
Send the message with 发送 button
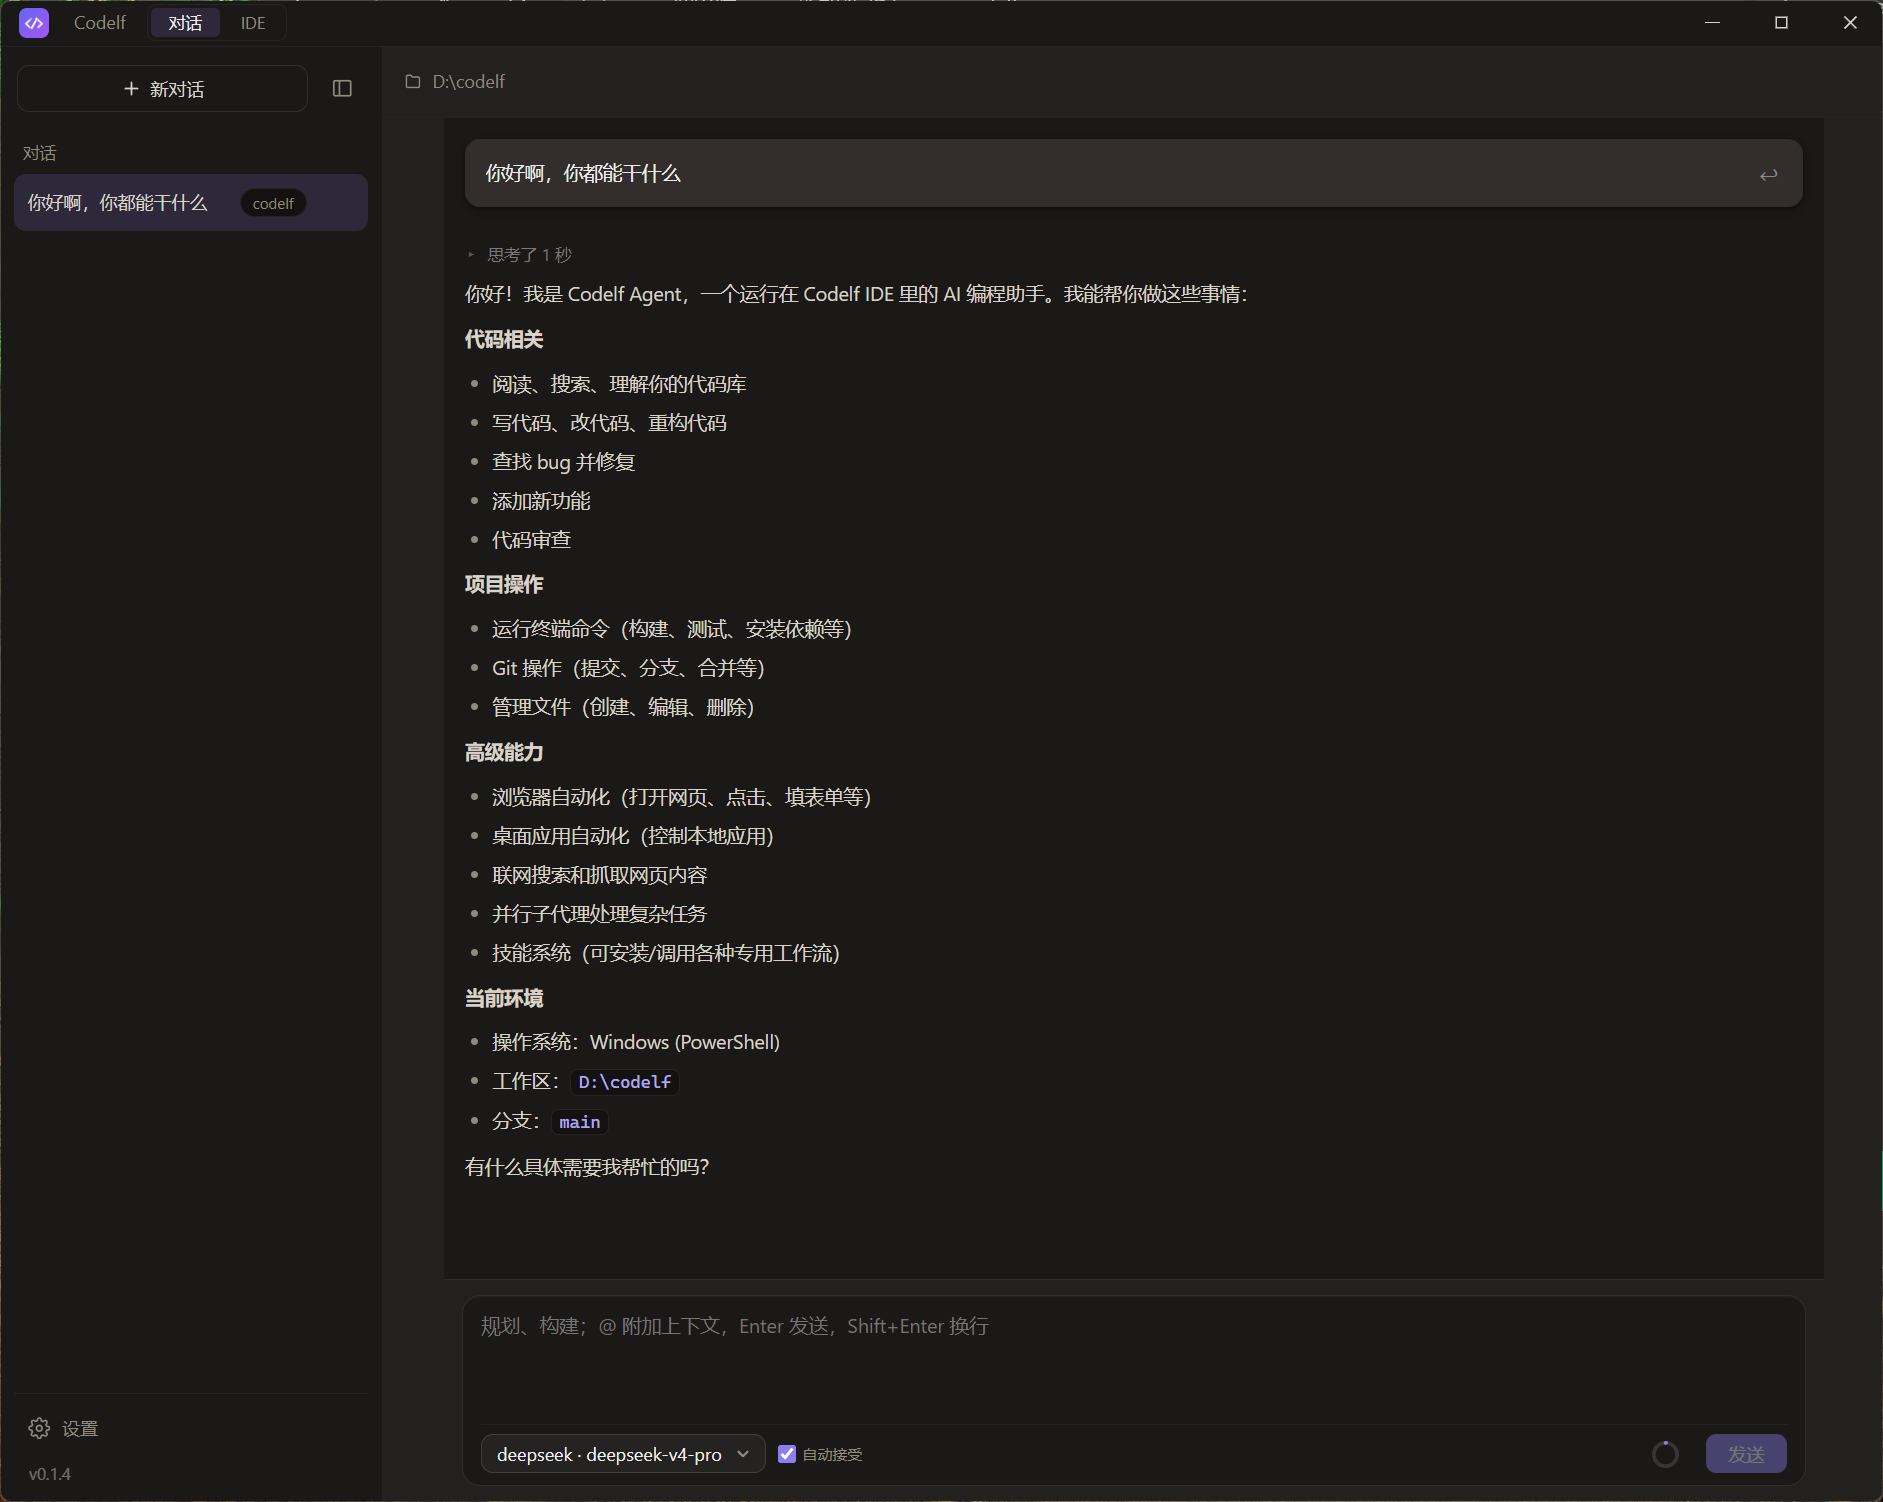click(x=1746, y=1454)
